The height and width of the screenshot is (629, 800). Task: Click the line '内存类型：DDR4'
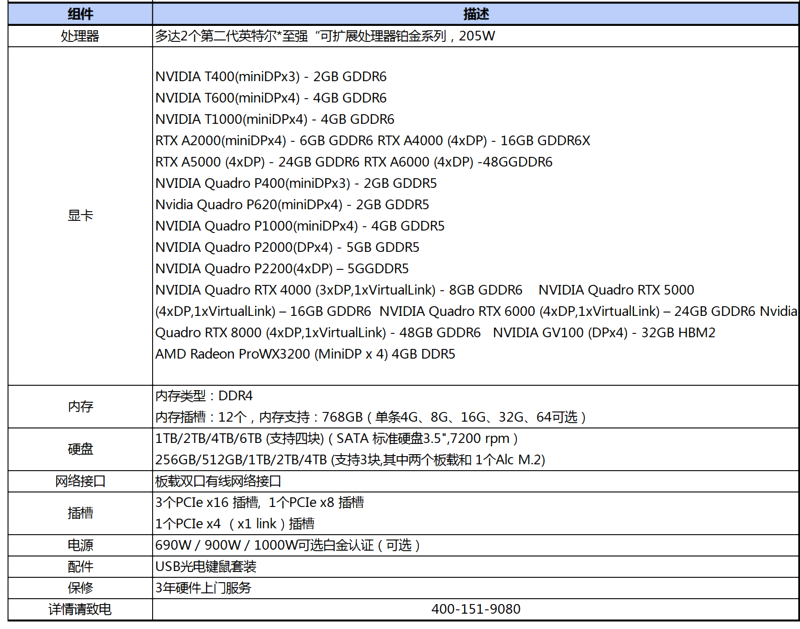coord(204,396)
